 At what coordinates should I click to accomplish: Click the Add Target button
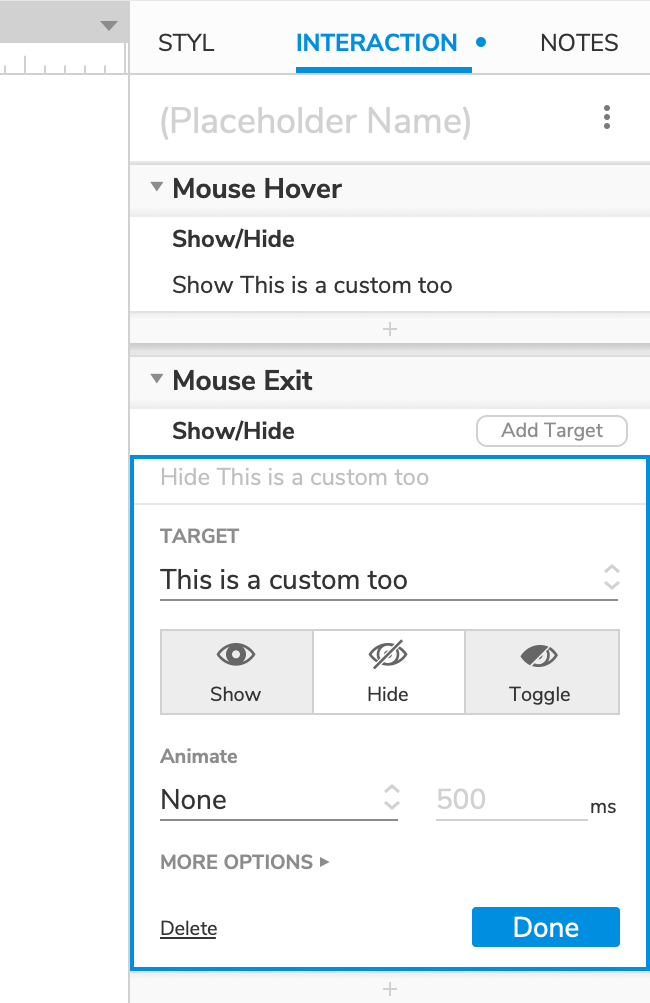(x=552, y=431)
